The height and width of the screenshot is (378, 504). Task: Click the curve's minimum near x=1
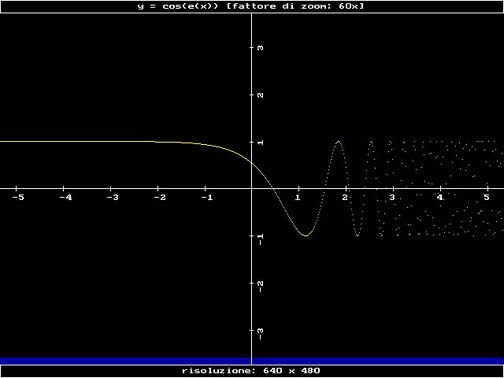[x=306, y=236]
